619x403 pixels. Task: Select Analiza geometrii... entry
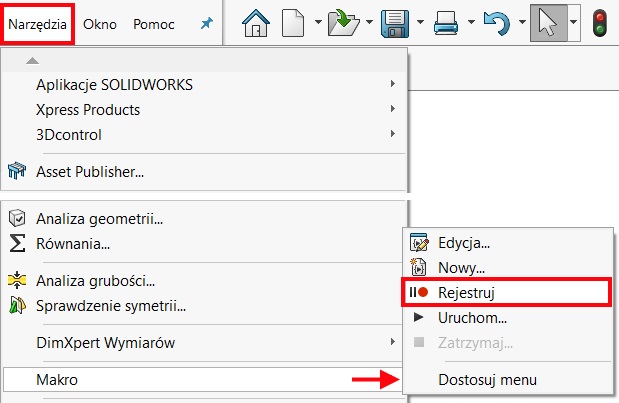click(x=204, y=218)
